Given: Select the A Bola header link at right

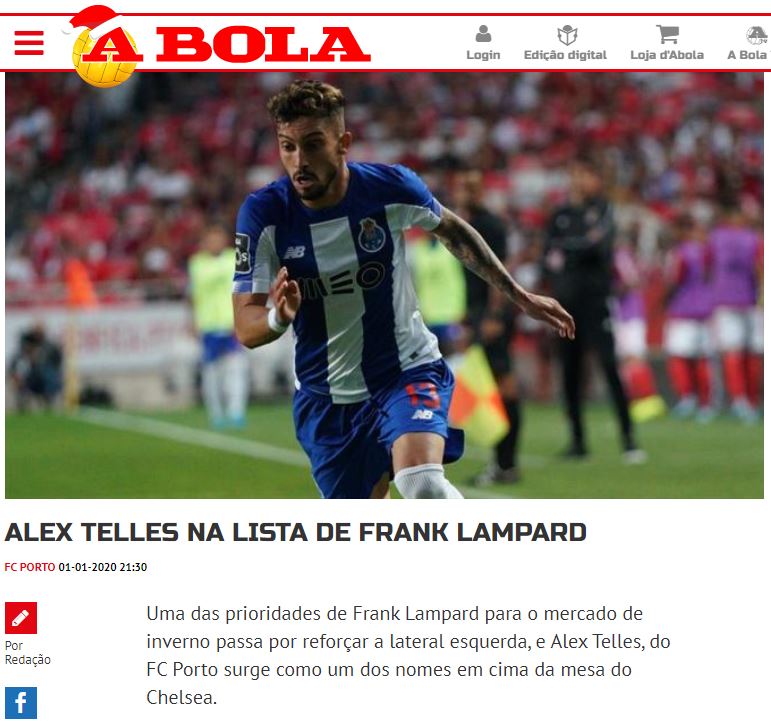Looking at the screenshot, I should (747, 55).
